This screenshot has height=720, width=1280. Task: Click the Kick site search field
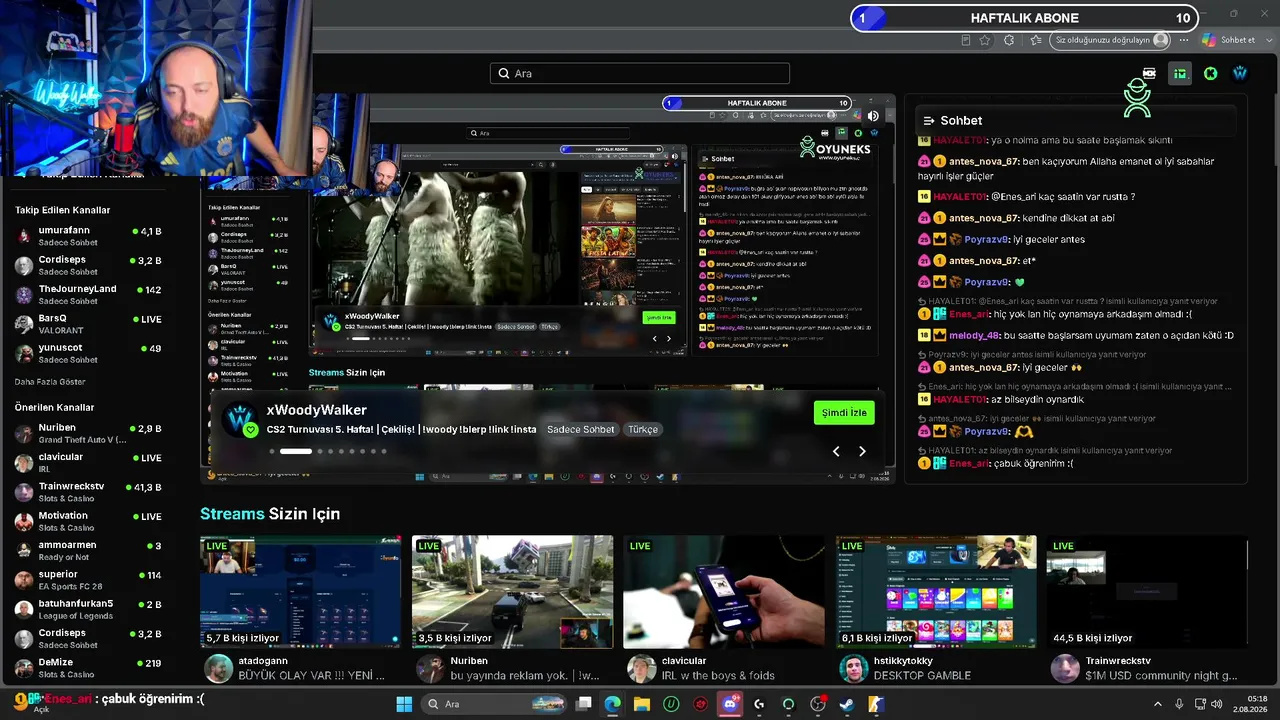tap(640, 73)
